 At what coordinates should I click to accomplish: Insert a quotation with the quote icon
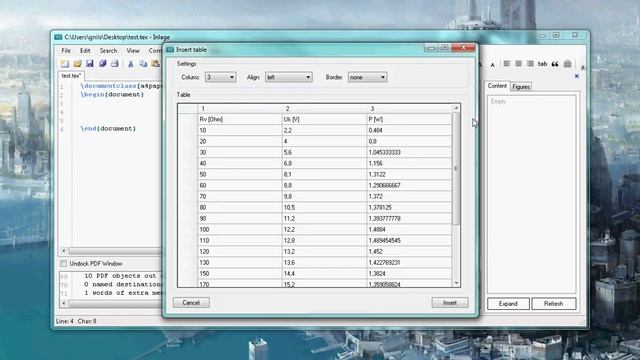click(555, 64)
